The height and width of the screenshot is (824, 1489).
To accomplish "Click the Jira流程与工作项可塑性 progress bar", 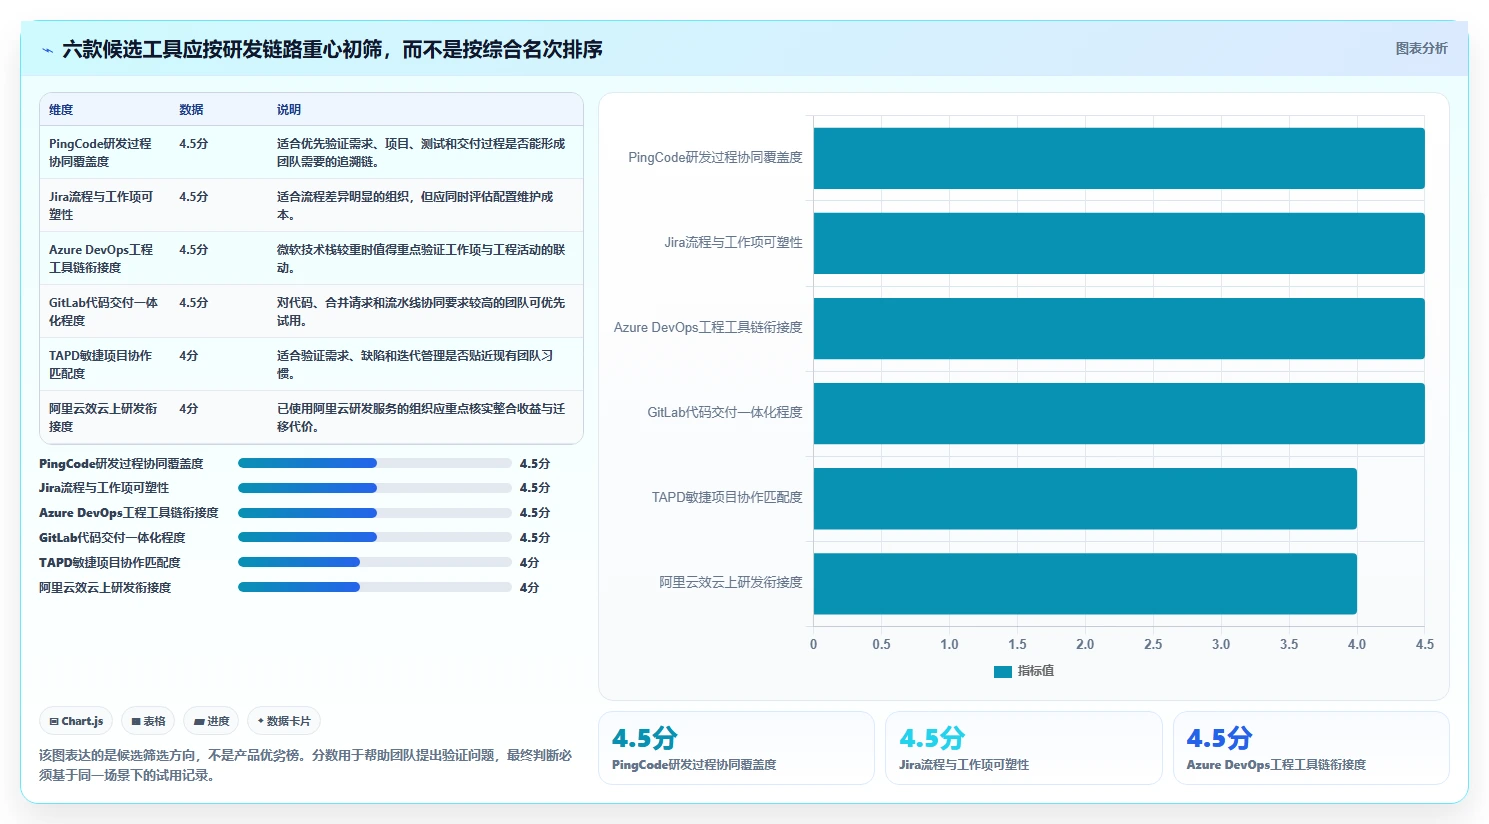I will [375, 488].
